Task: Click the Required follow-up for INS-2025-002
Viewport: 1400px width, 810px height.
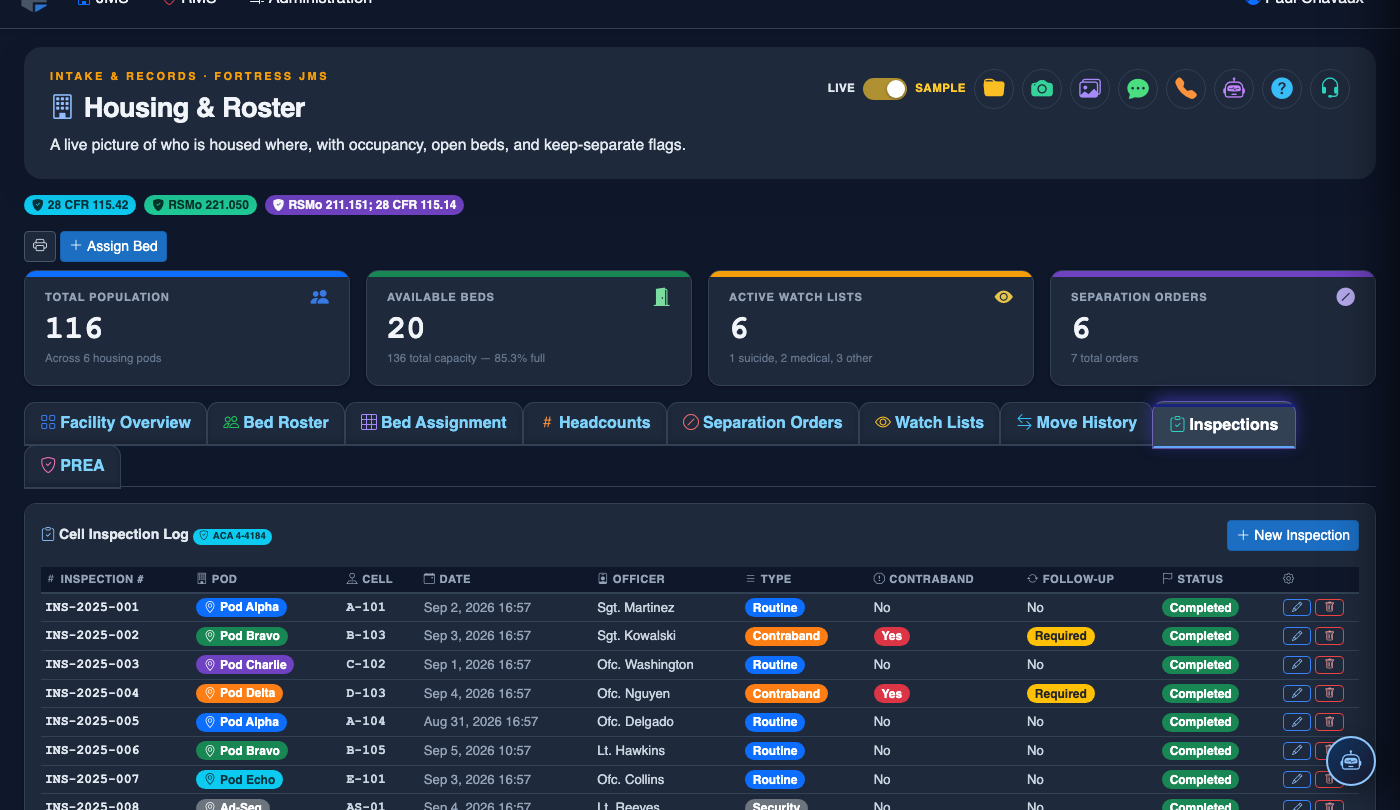Action: point(1061,636)
